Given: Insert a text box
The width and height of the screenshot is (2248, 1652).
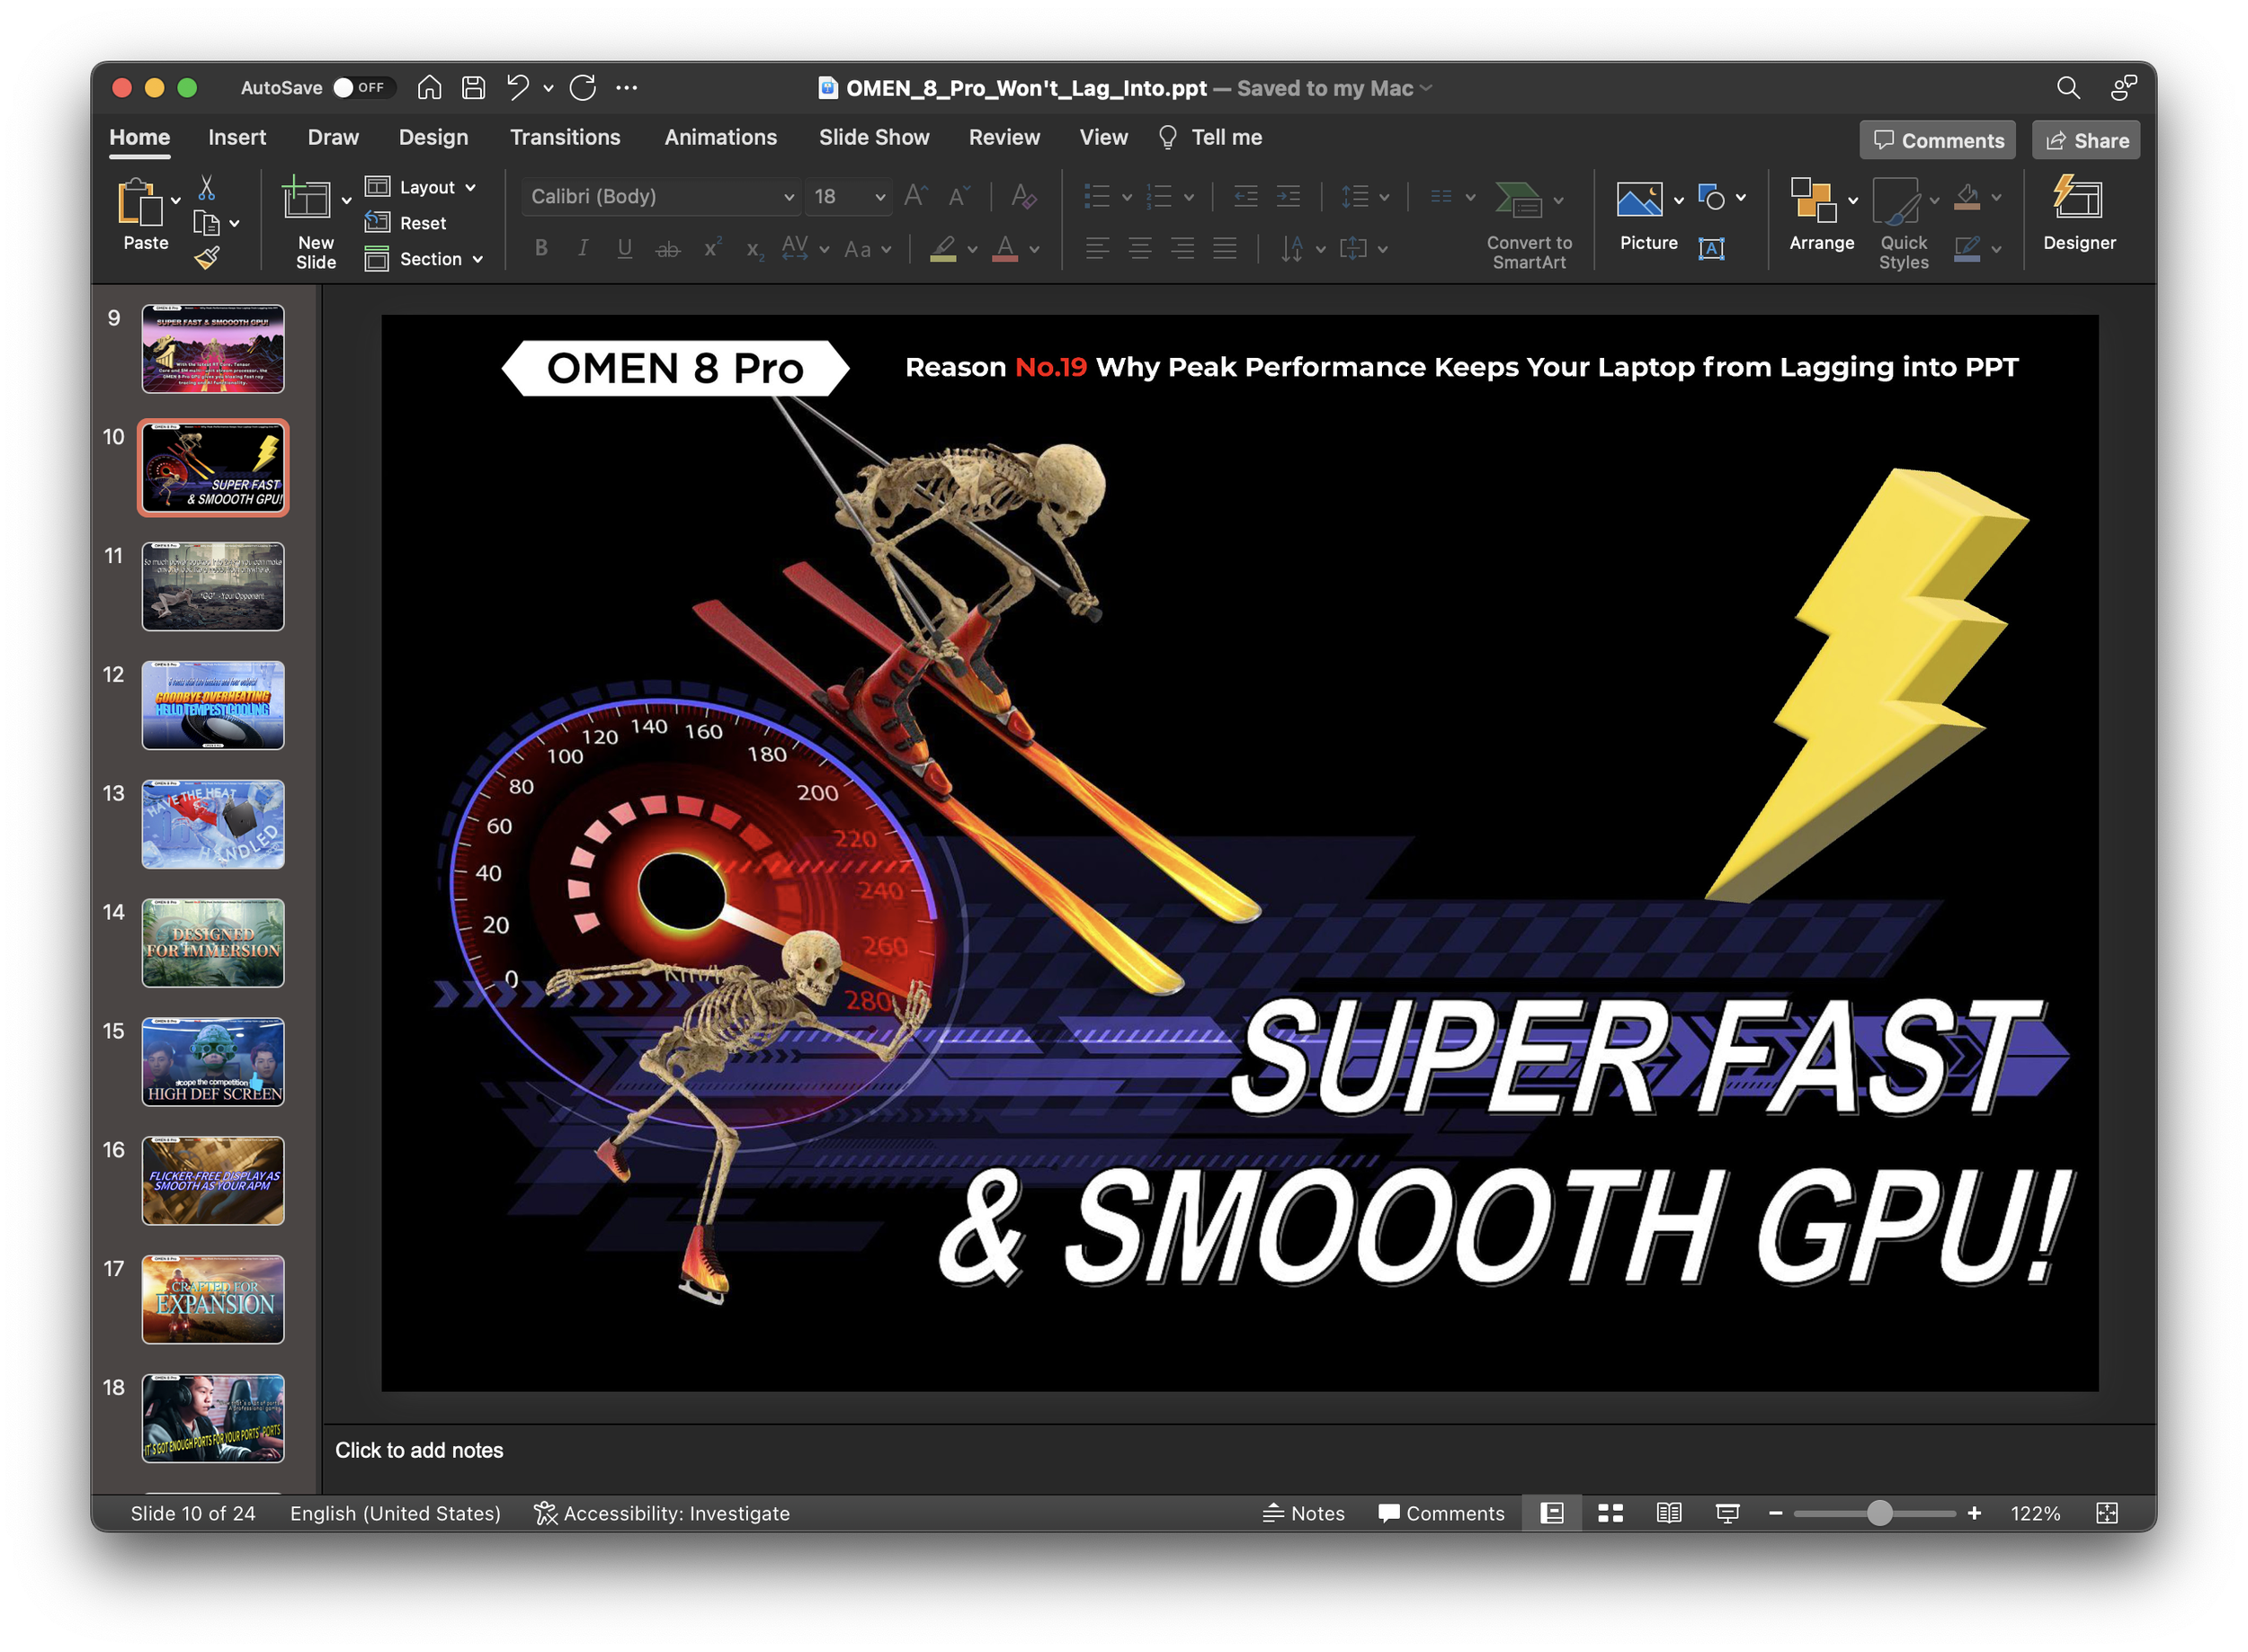Looking at the screenshot, I should [x=1711, y=249].
